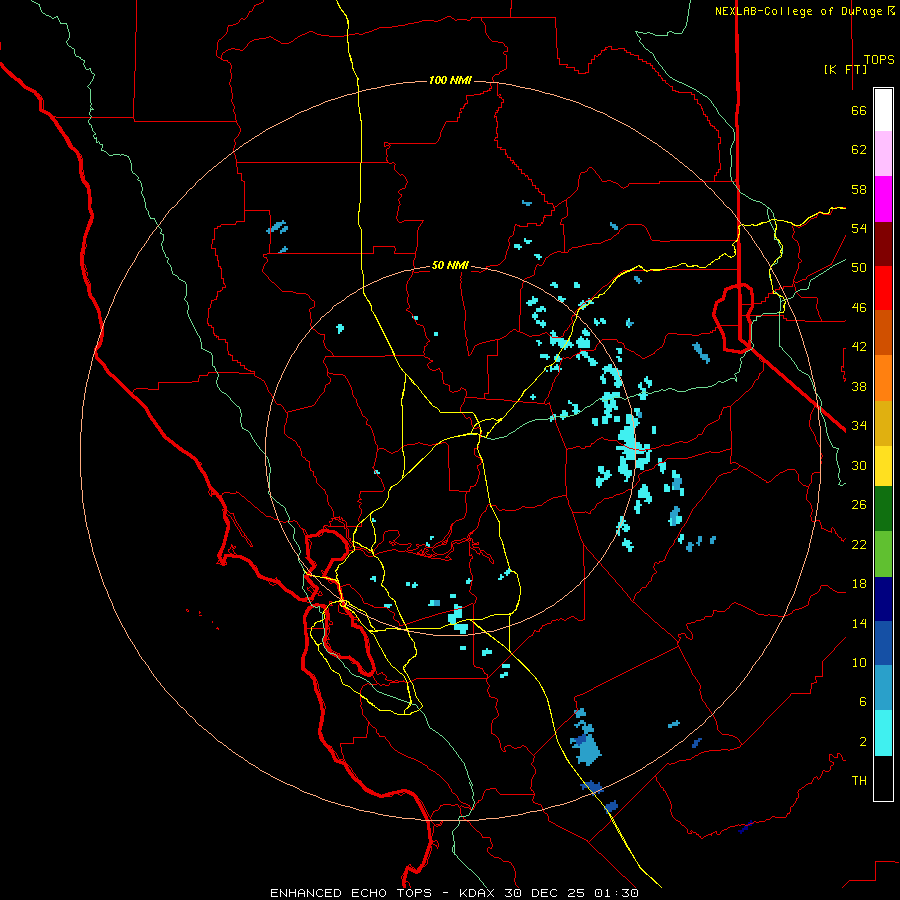The width and height of the screenshot is (900, 900).
Task: Click the 18 value on the legend
Action: [x=859, y=584]
